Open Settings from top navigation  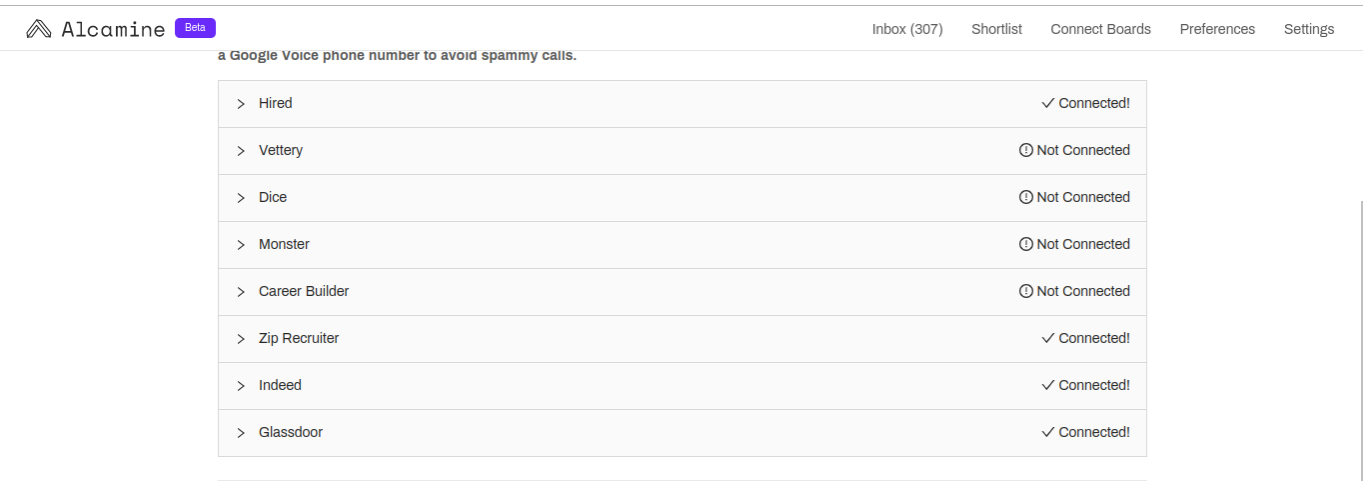click(x=1309, y=29)
